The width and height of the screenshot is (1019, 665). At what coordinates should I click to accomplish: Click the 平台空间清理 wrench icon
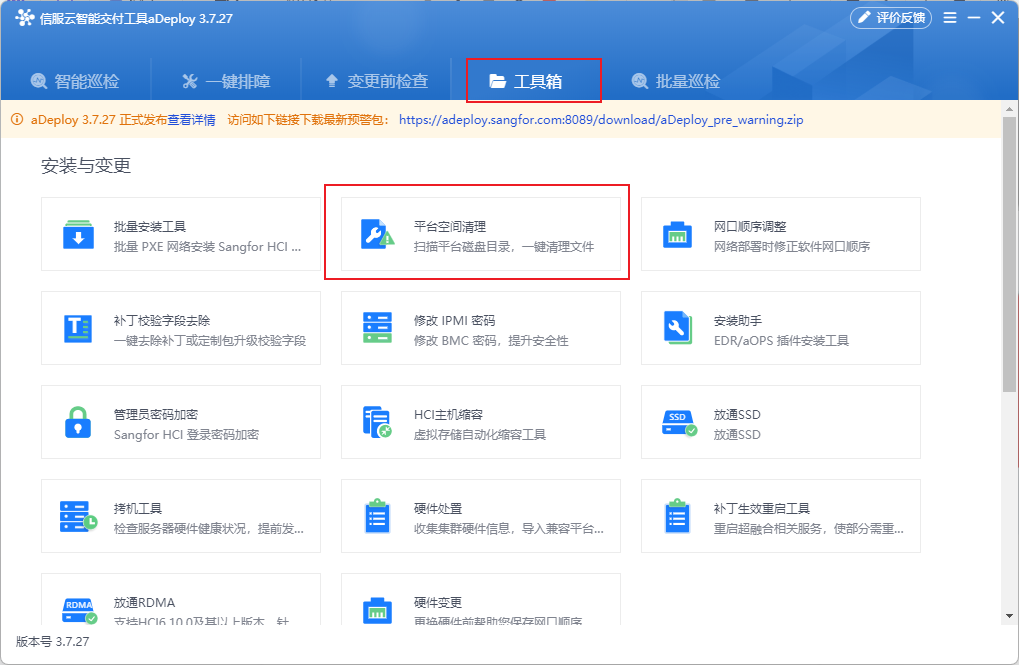378,235
